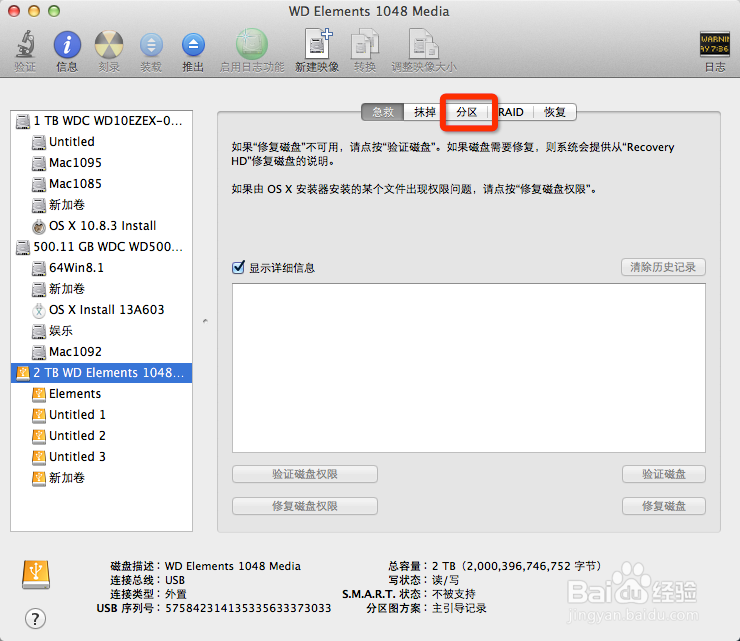This screenshot has height=641, width=740.
Task: Select 新加卷 volume under WD Elements
Action: tap(101, 478)
